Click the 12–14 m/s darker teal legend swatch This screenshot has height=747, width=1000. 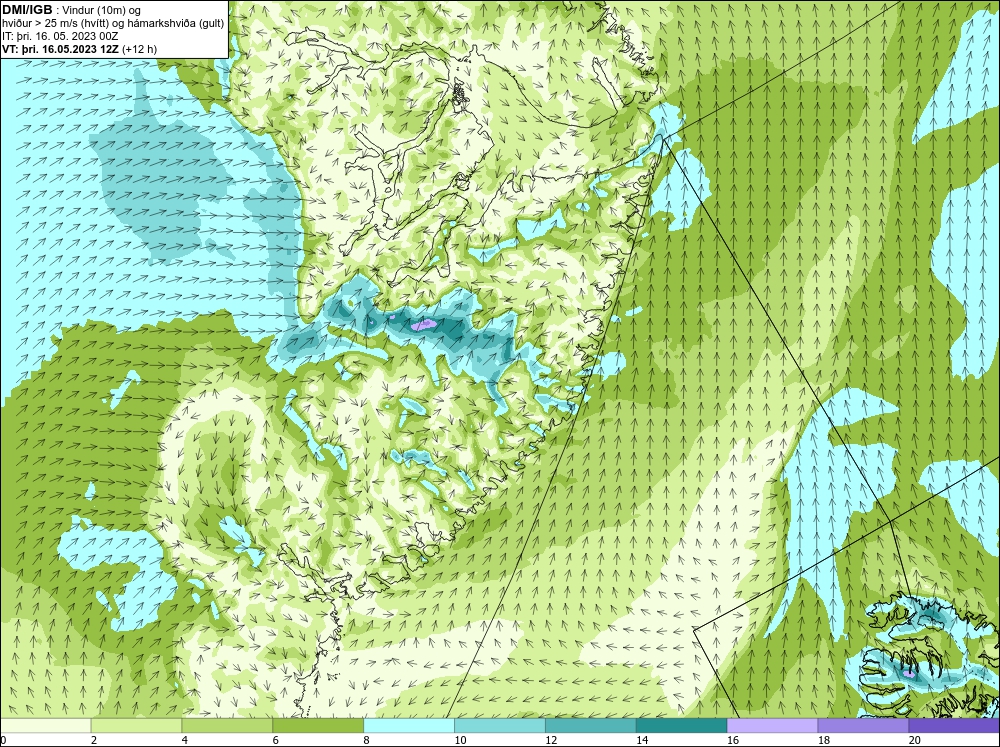coord(591,726)
